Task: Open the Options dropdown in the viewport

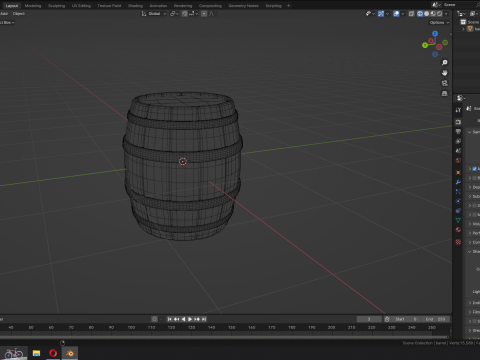Action: pos(439,22)
